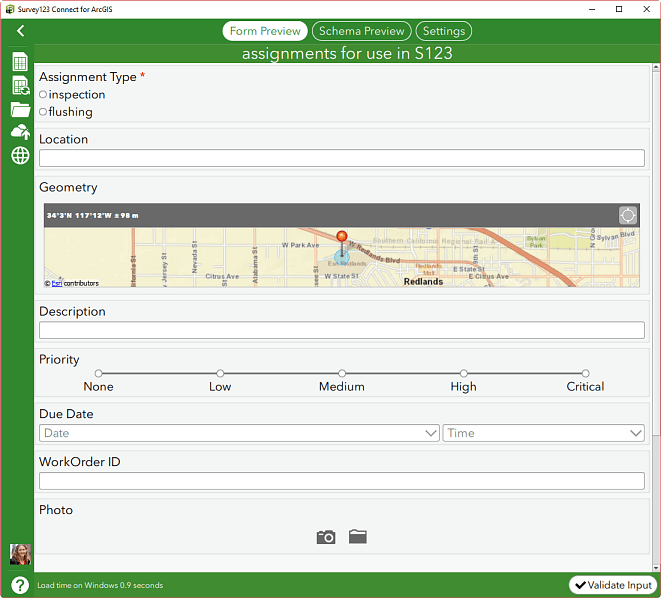661x598 pixels.
Task: Click the scrollbar up arrow
Action: click(x=656, y=67)
